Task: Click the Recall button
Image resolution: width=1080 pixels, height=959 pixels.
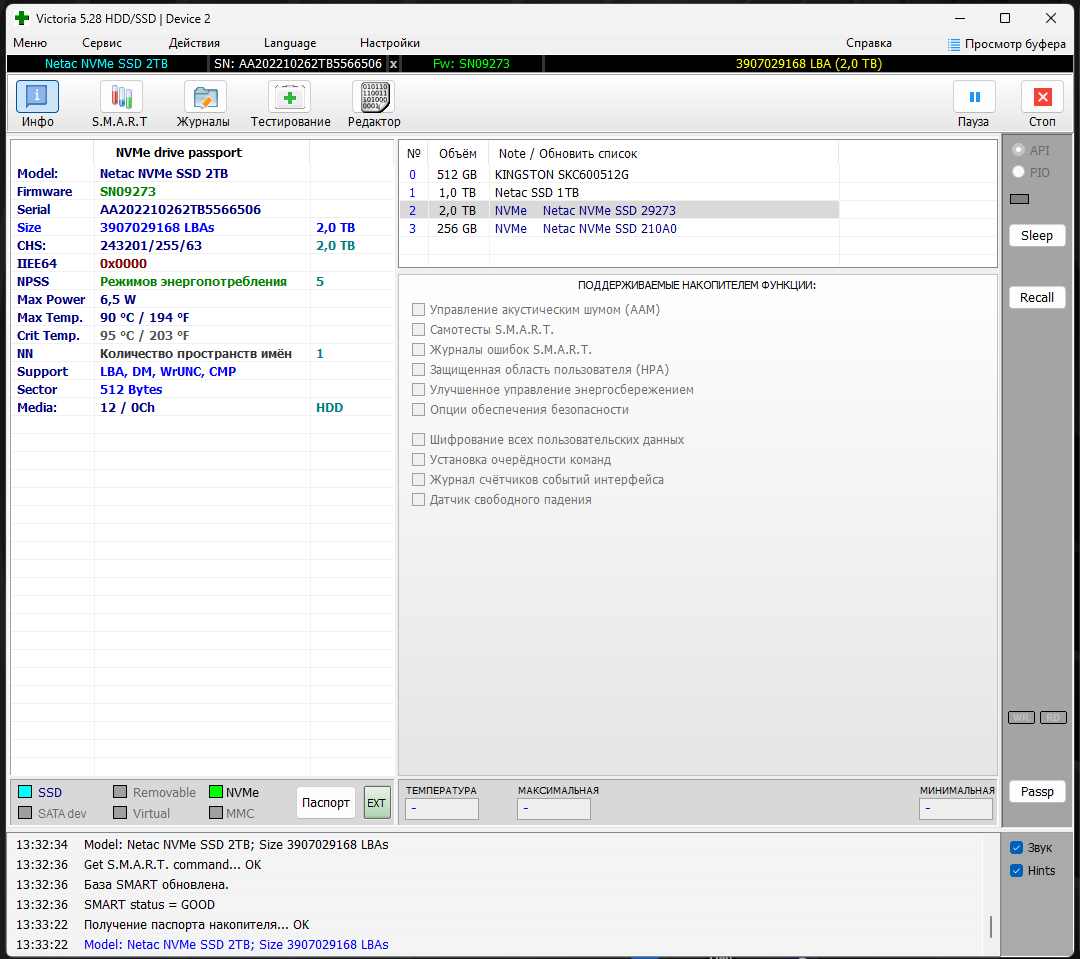Action: click(1037, 298)
